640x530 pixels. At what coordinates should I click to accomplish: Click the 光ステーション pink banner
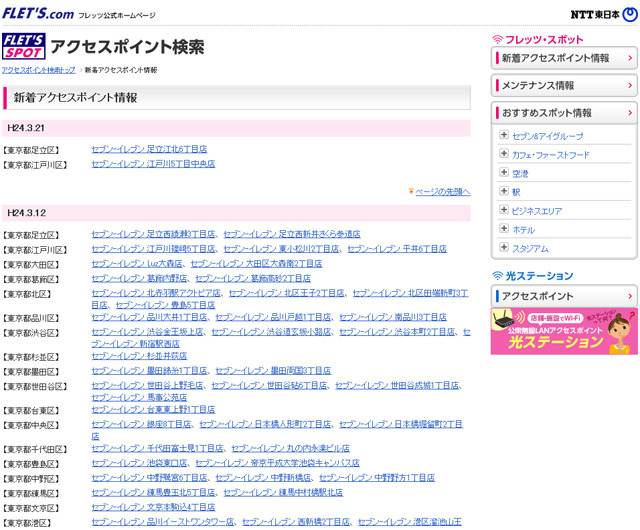[x=564, y=331]
